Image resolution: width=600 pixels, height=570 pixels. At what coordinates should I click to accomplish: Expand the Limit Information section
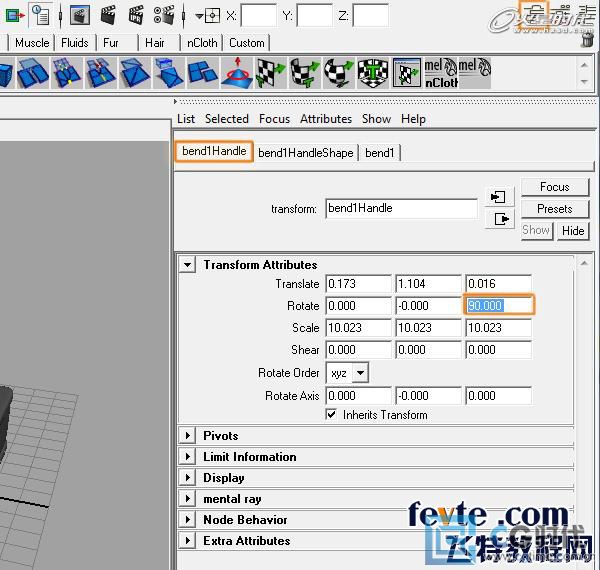pyautogui.click(x=188, y=456)
